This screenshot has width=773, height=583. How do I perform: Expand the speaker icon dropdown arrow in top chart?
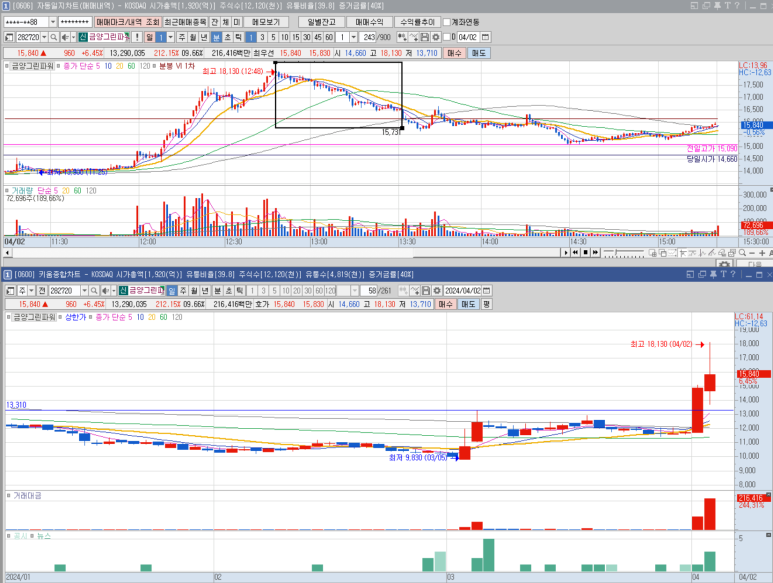[73, 37]
